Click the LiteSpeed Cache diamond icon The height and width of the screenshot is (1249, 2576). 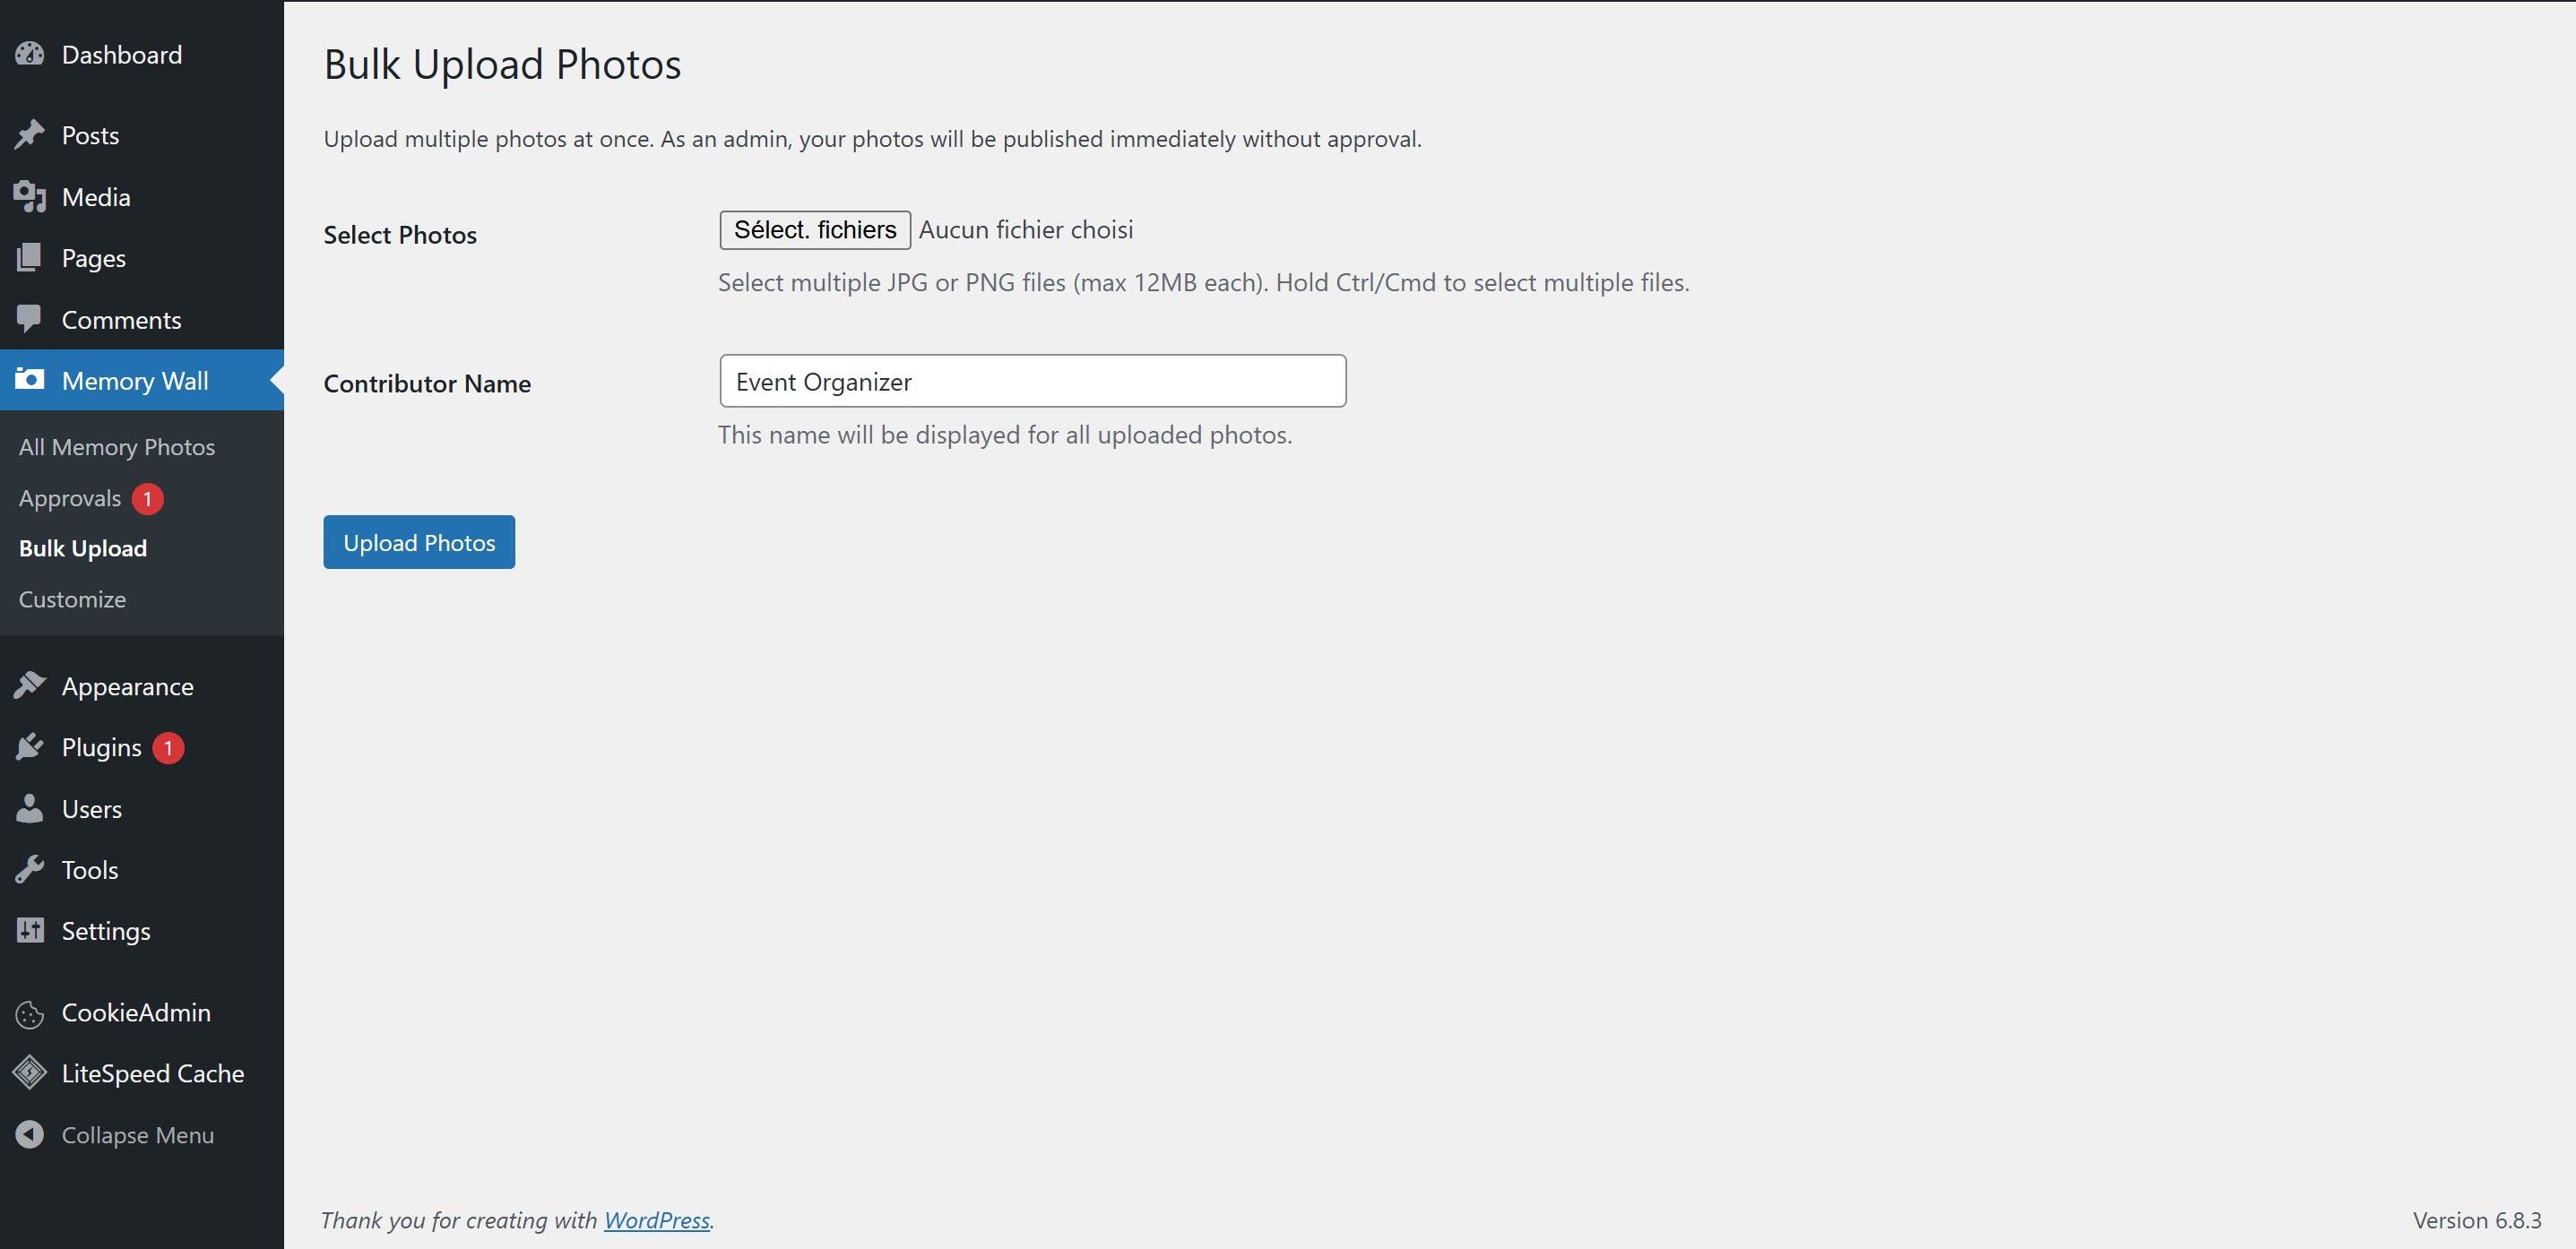coord(30,1073)
